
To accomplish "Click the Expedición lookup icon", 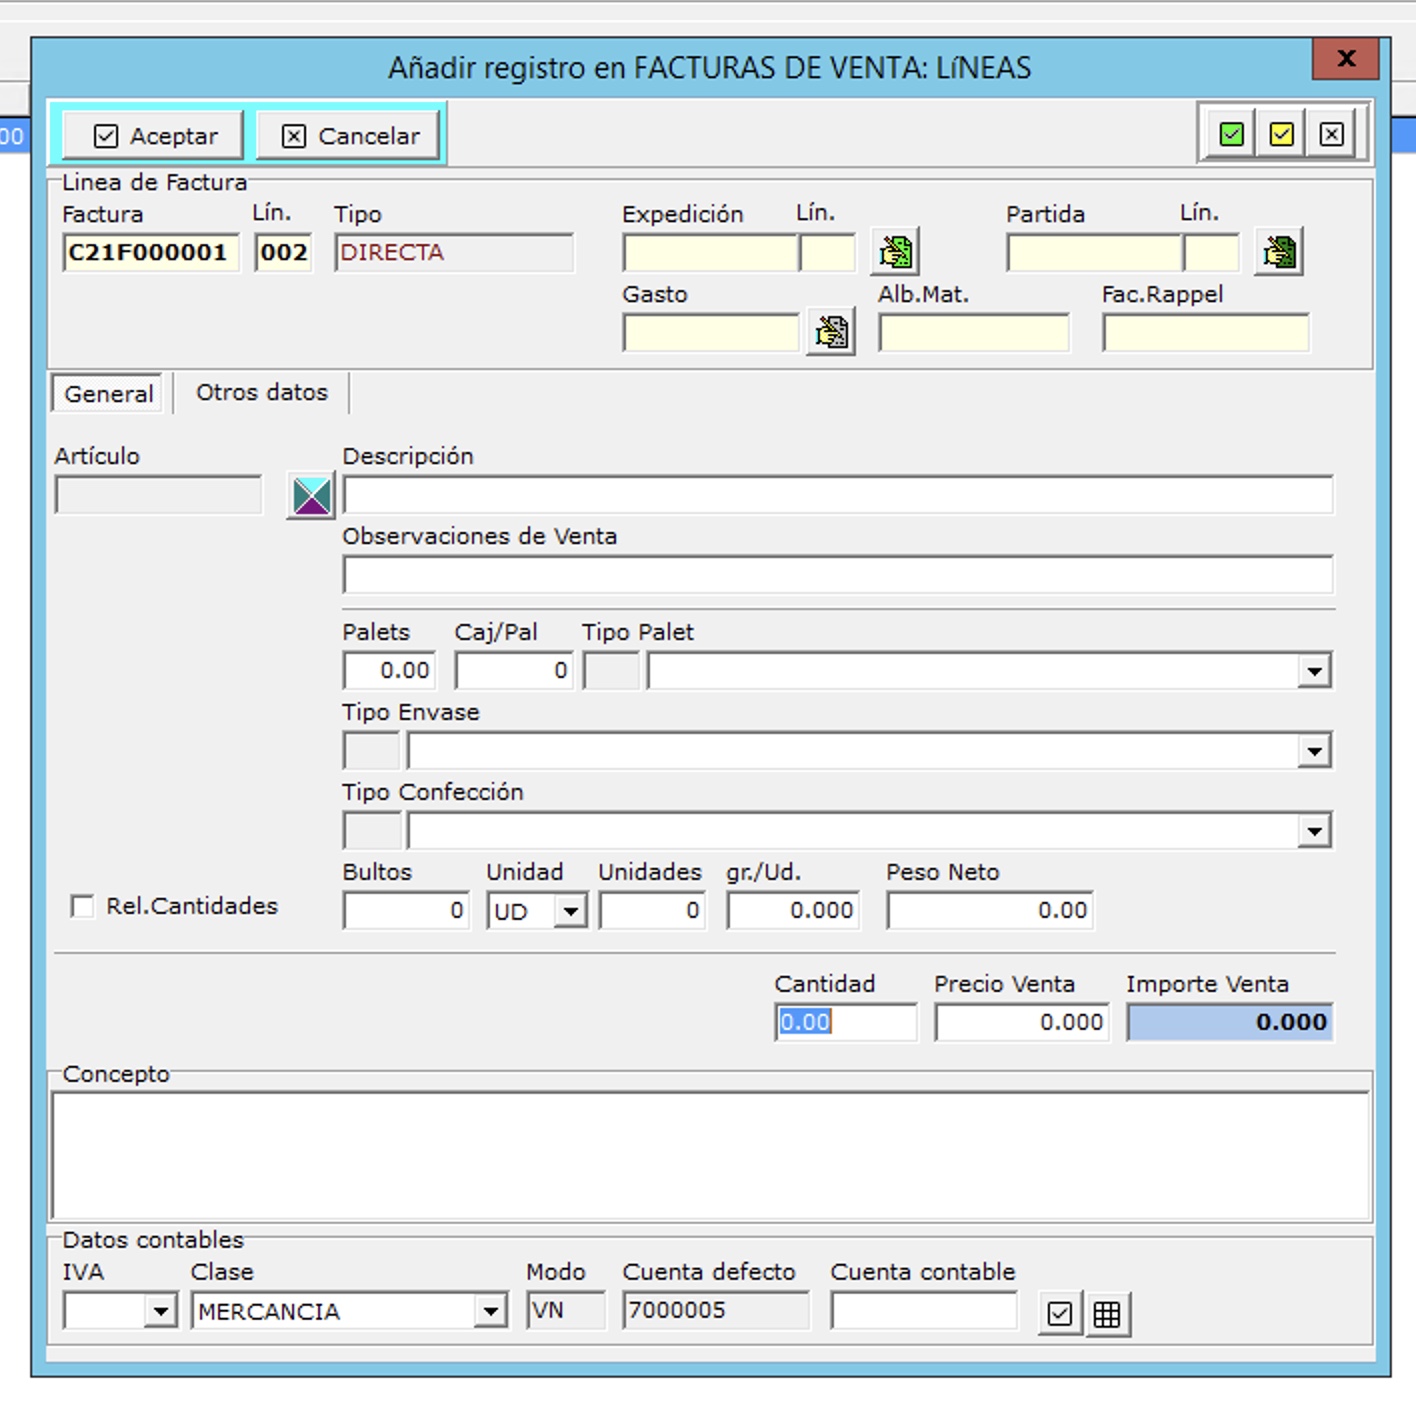I will click(x=895, y=252).
